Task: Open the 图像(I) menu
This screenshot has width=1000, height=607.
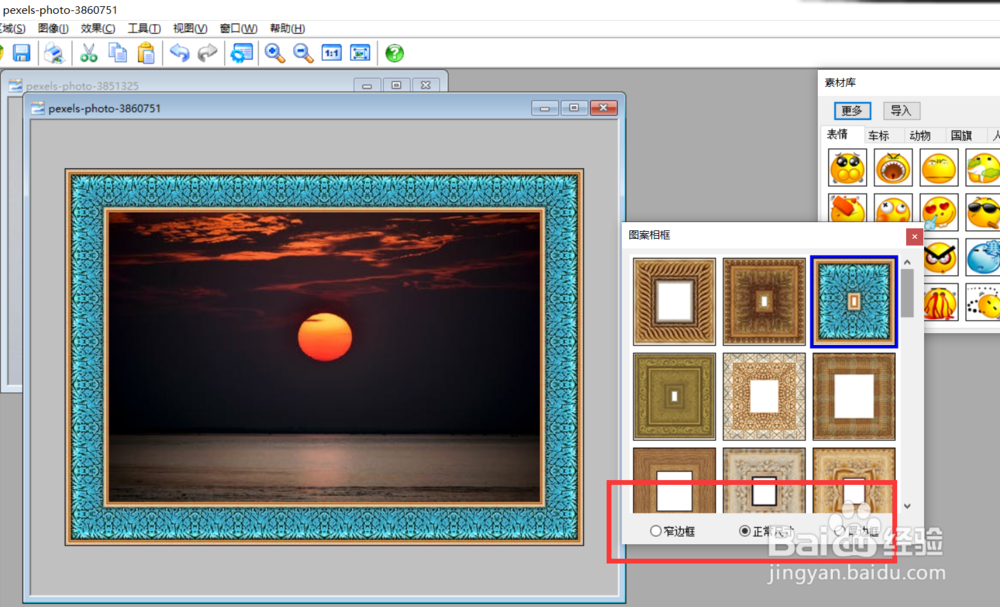Action: pos(53,28)
